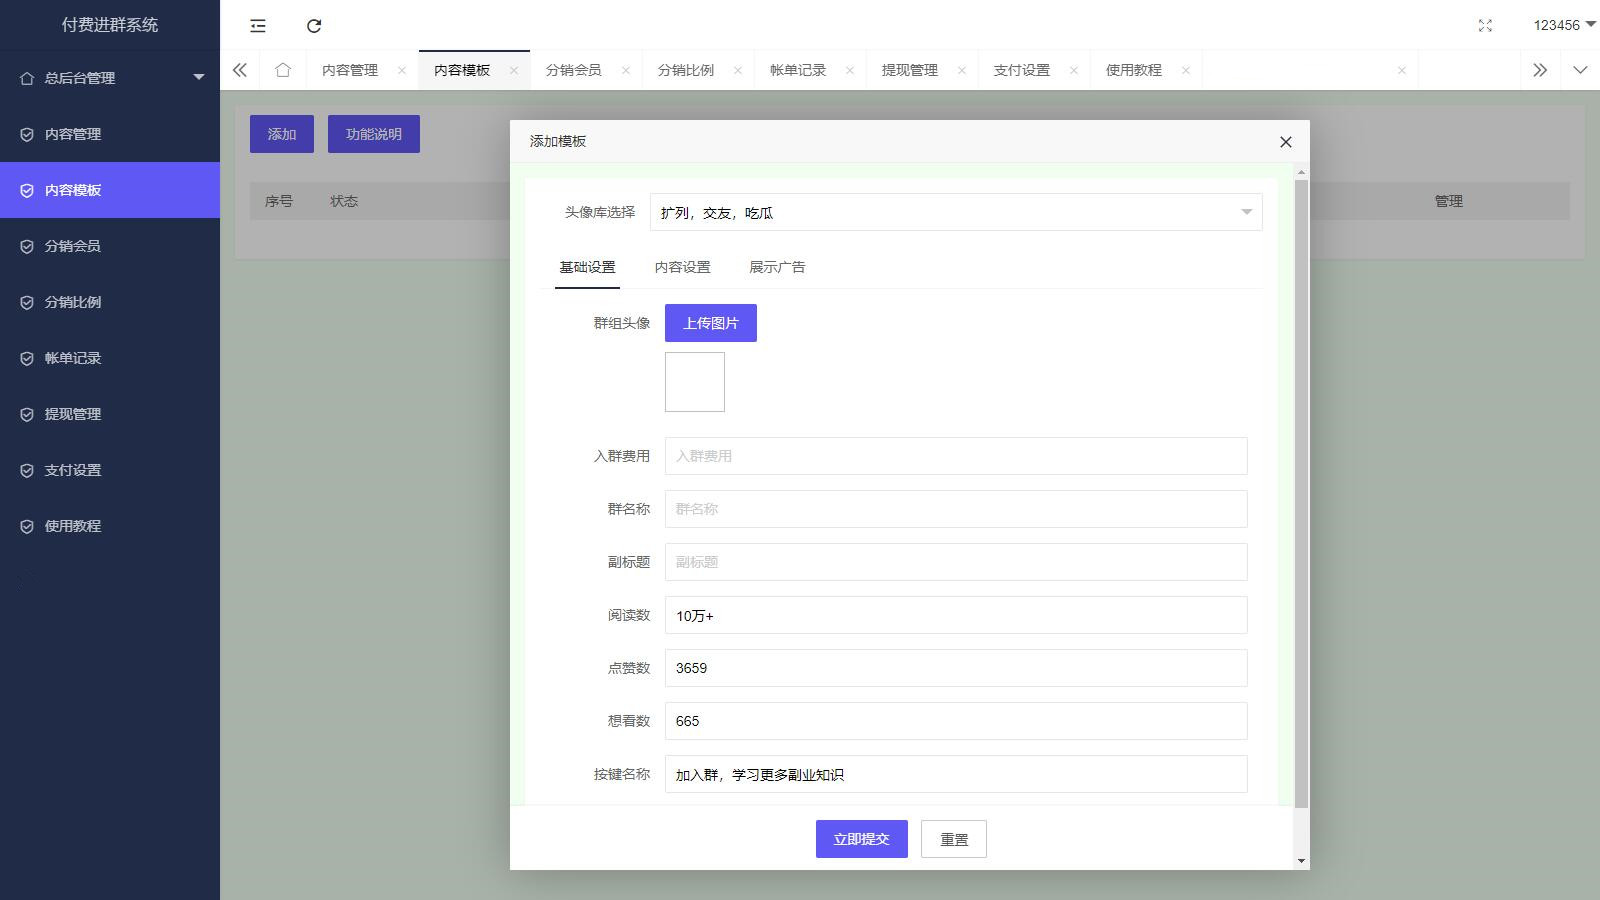Screen dimensions: 1600x900
Task: Close the 帐单记录 tab
Action: coord(850,70)
